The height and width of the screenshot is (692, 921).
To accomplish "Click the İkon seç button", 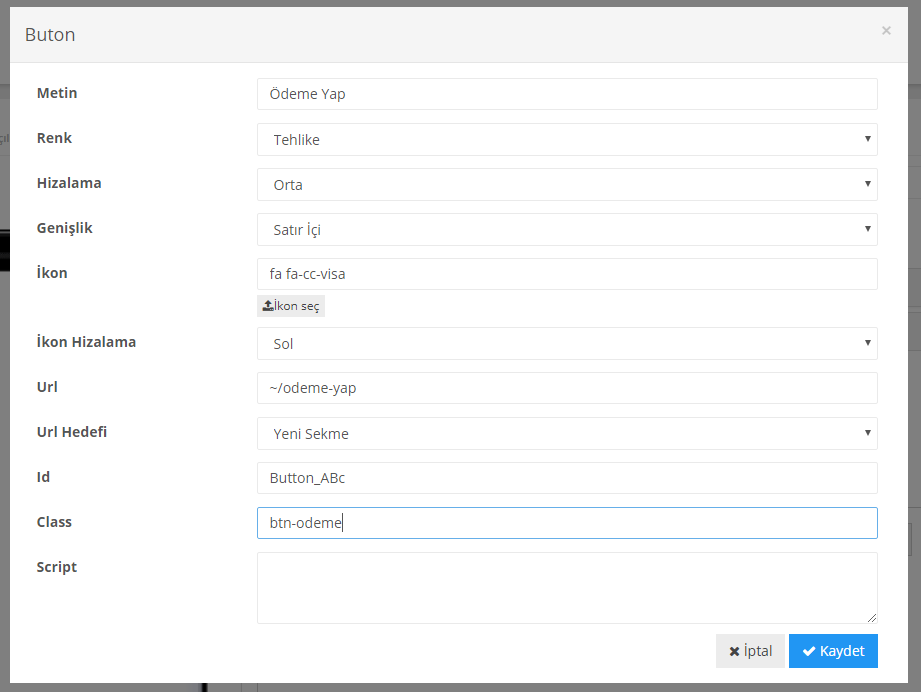I will (291, 306).
